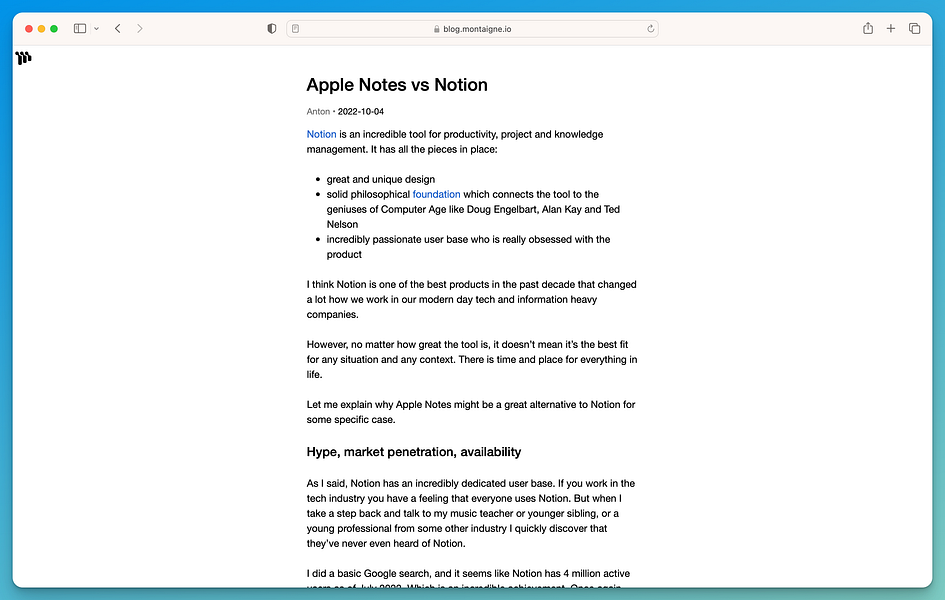Open the Share icon in toolbar

tap(868, 28)
